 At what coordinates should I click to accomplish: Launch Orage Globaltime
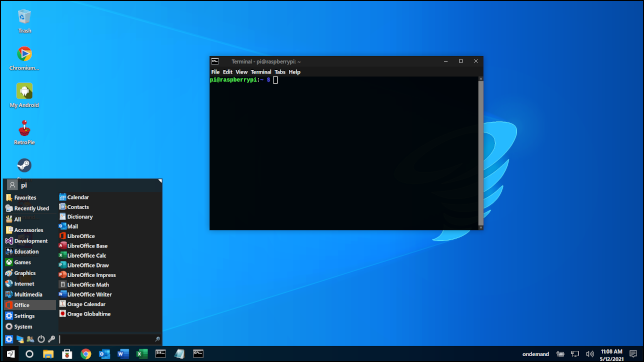(109, 314)
